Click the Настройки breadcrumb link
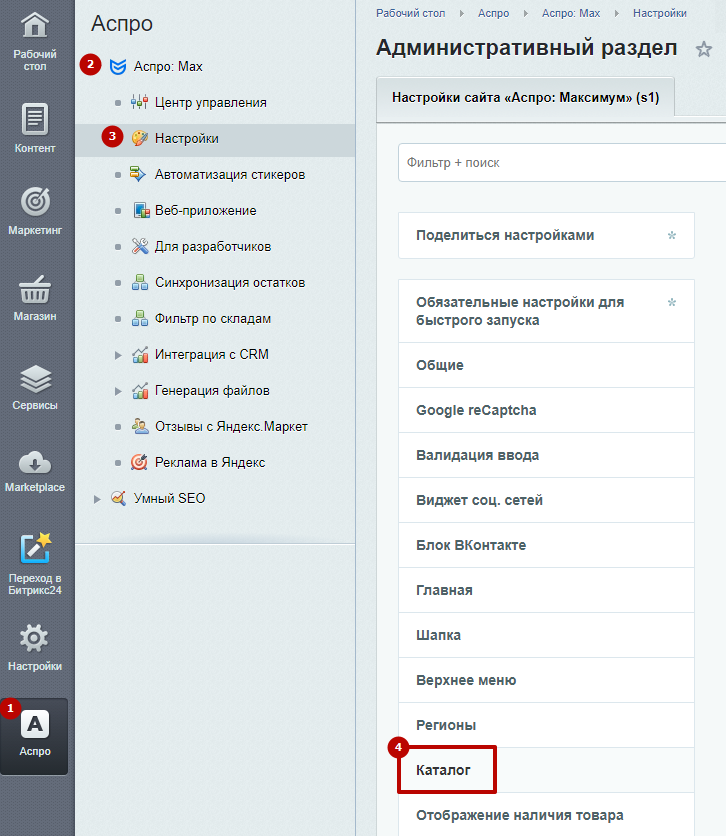 pos(660,13)
